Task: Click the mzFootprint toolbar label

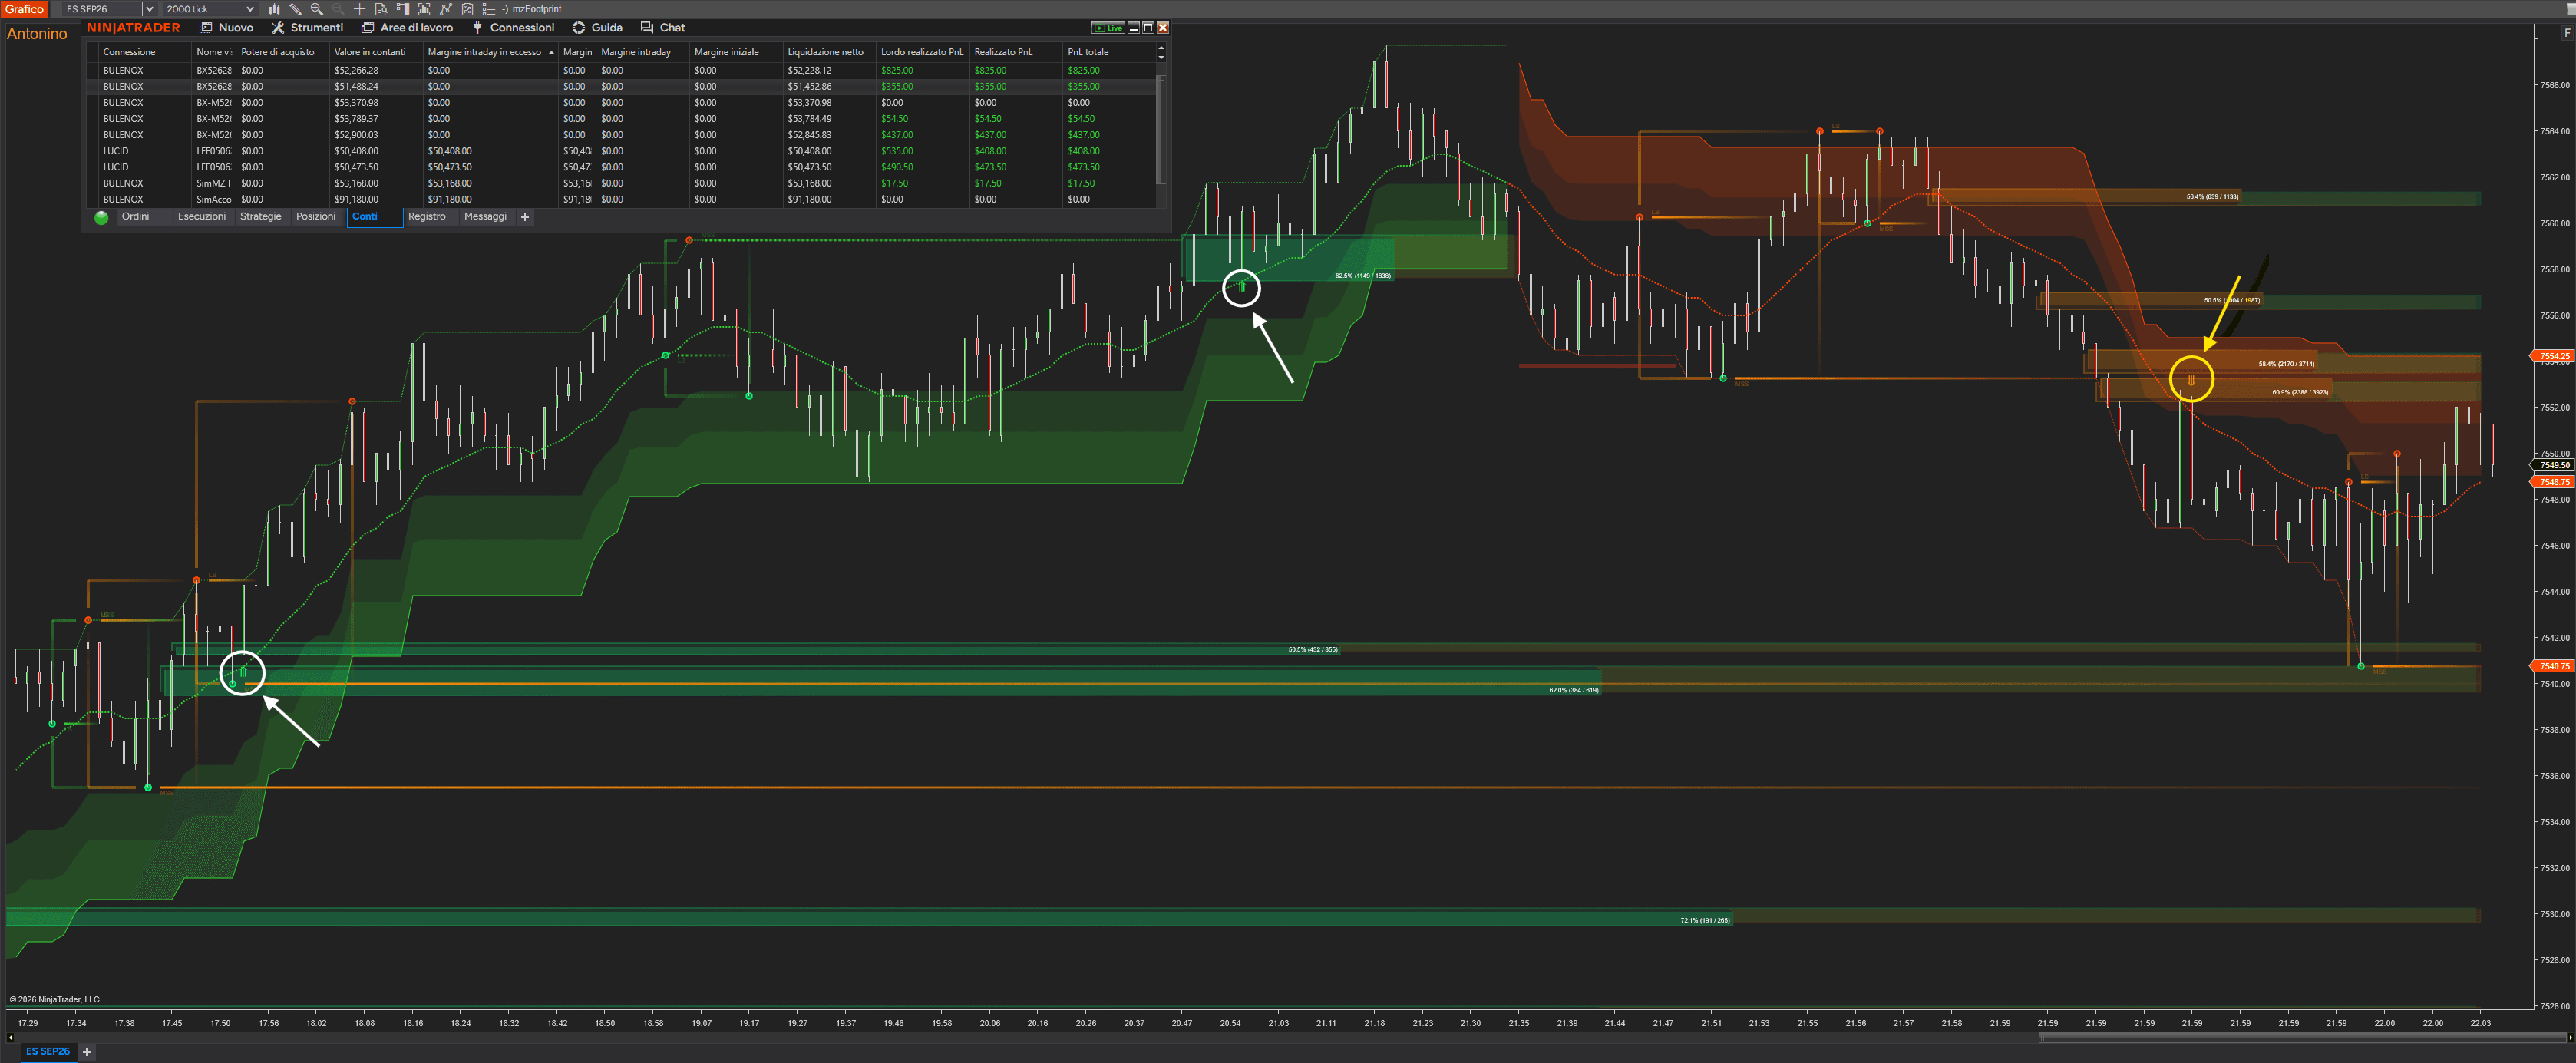Action: [537, 9]
